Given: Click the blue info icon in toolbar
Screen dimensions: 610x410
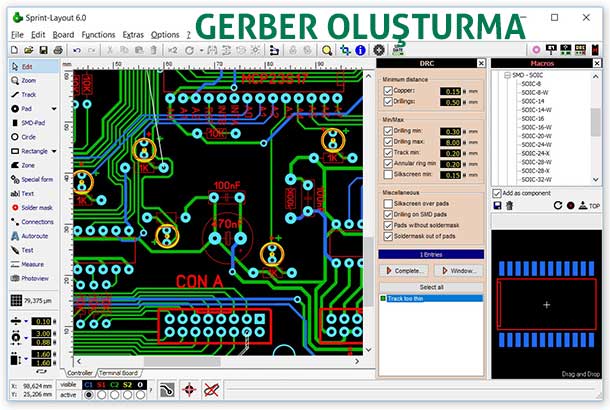Looking at the screenshot, I should click(x=360, y=50).
